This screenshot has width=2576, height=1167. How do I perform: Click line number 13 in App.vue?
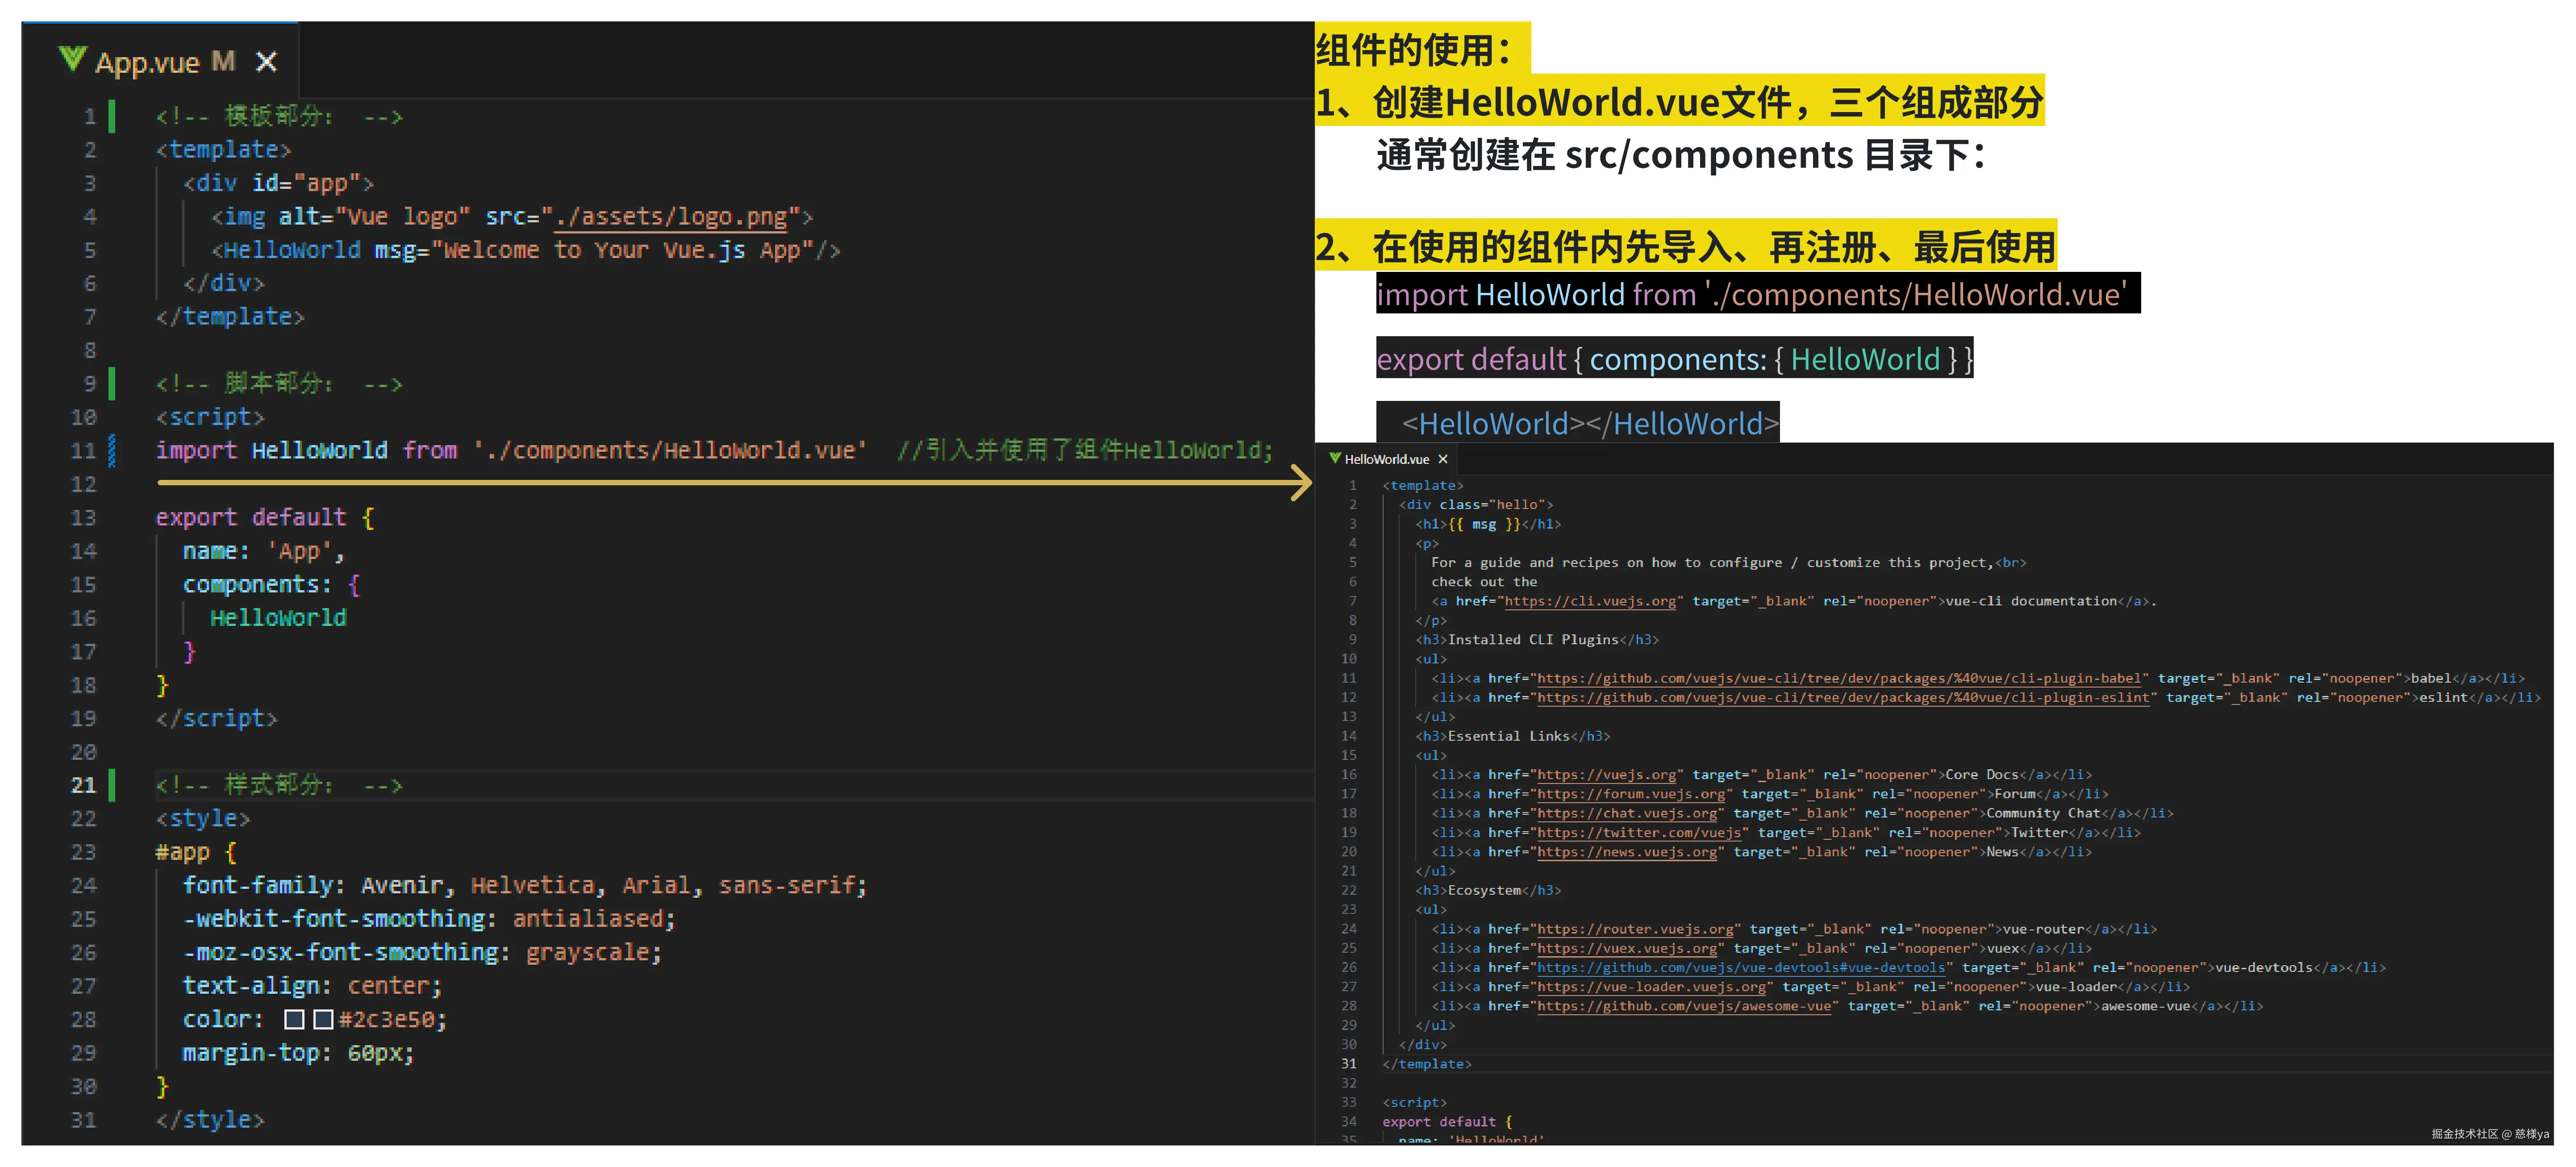(84, 518)
